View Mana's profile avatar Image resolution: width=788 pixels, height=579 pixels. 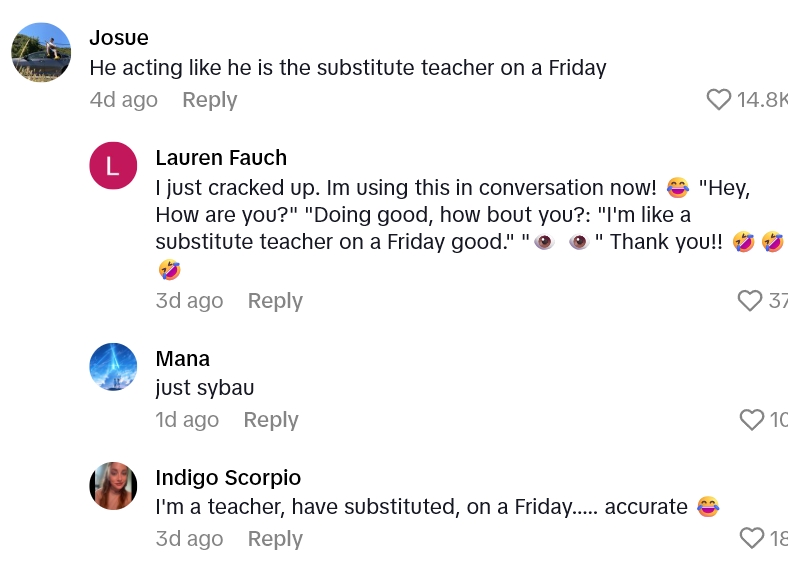113,367
